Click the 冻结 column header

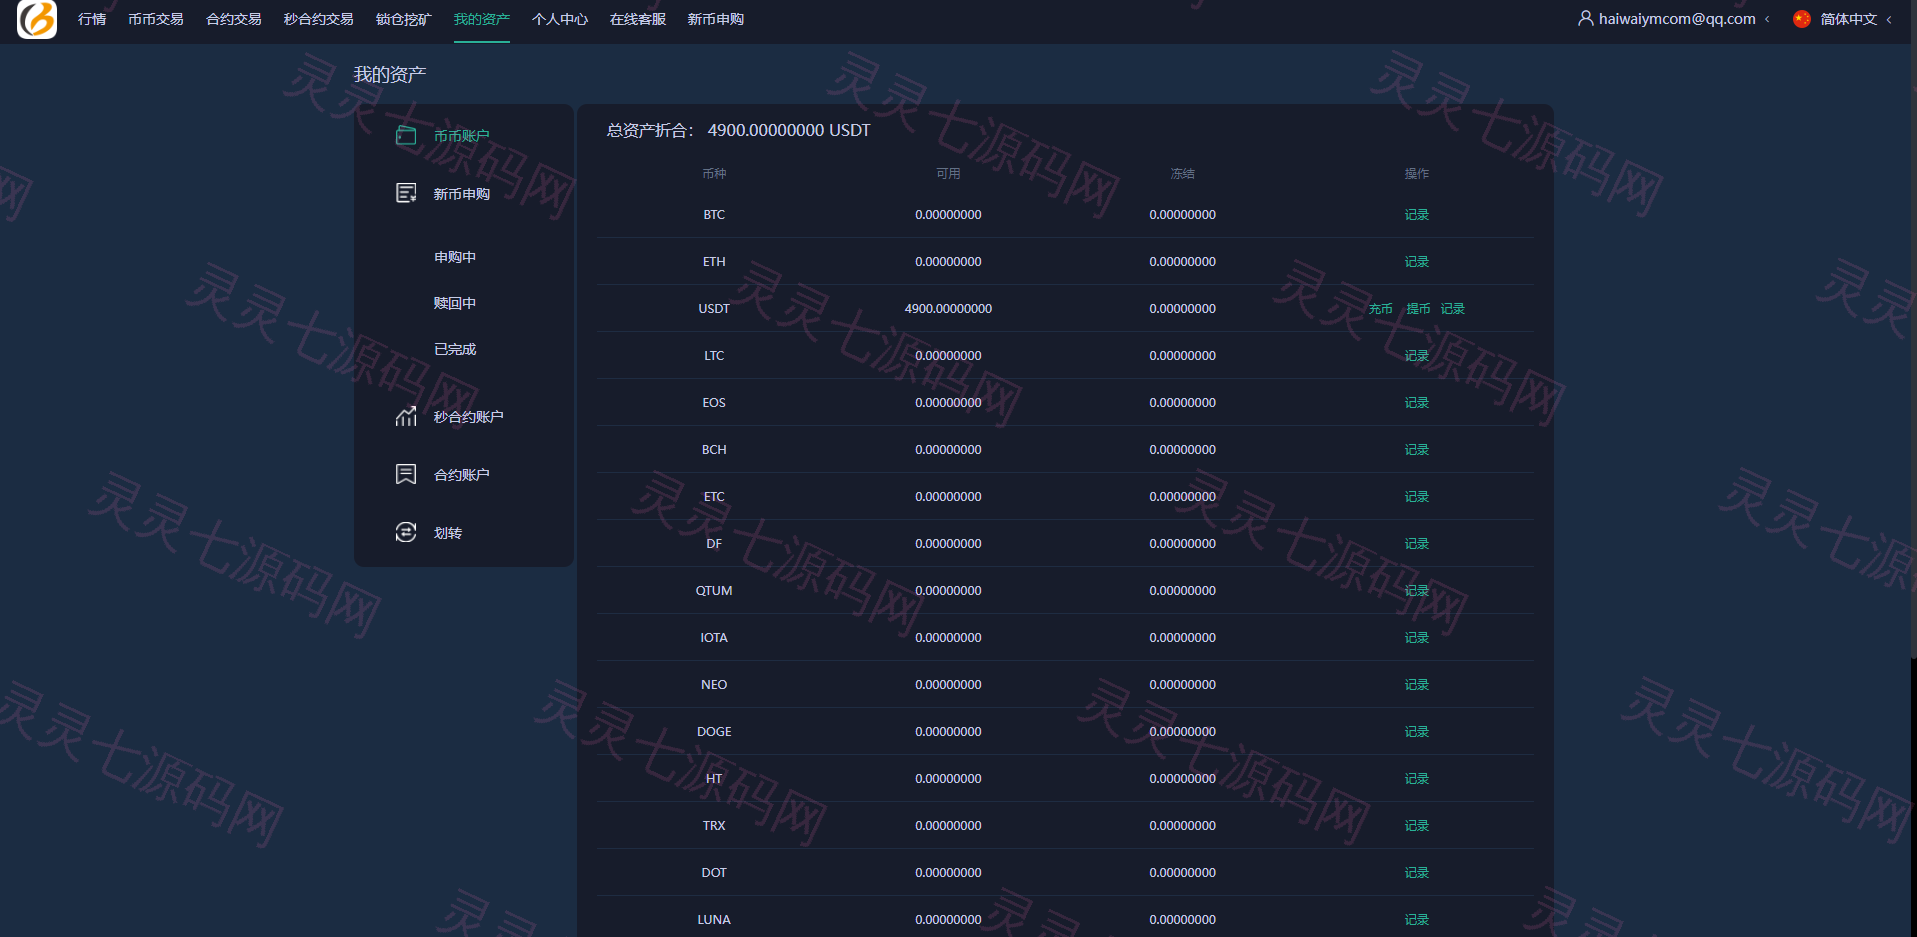pyautogui.click(x=1183, y=173)
